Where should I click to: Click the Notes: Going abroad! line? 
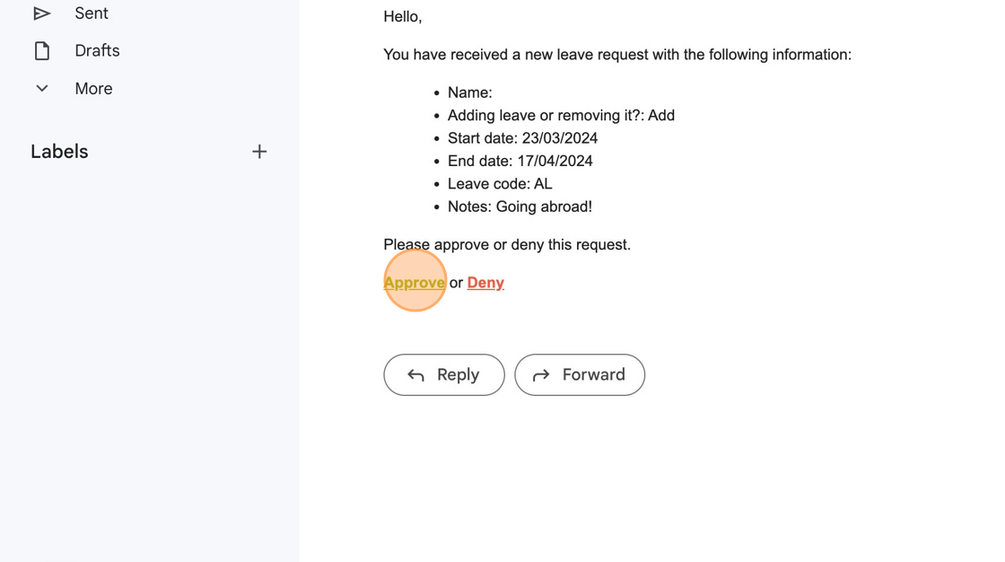pos(519,207)
